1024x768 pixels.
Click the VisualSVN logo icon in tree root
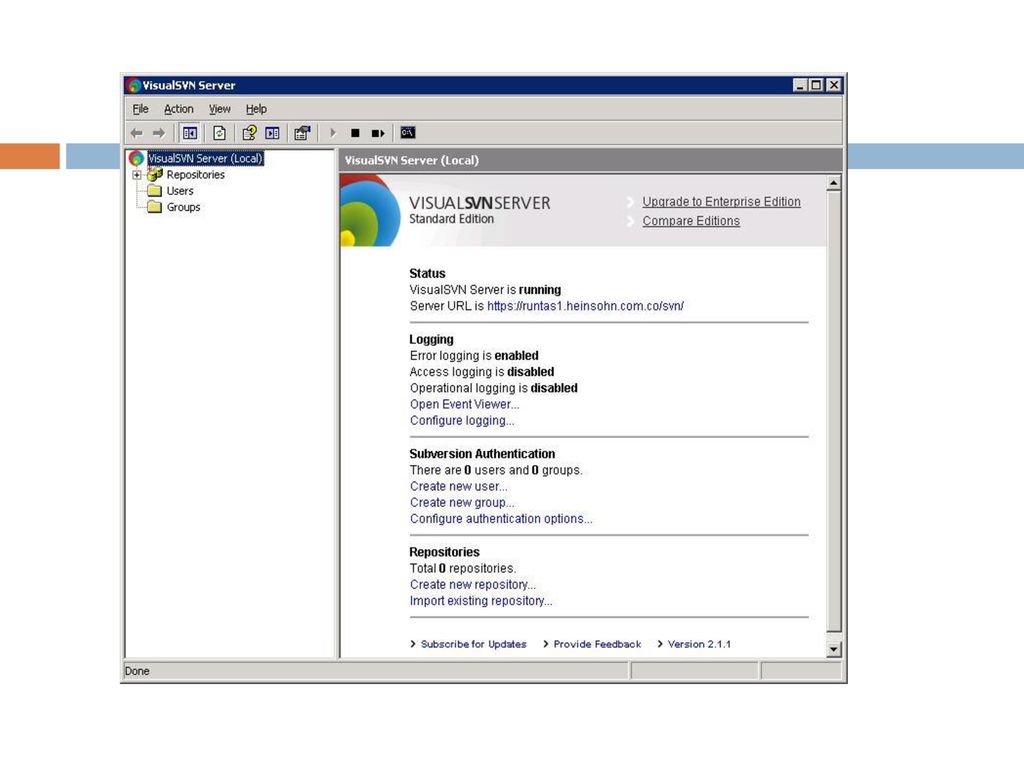pos(136,158)
